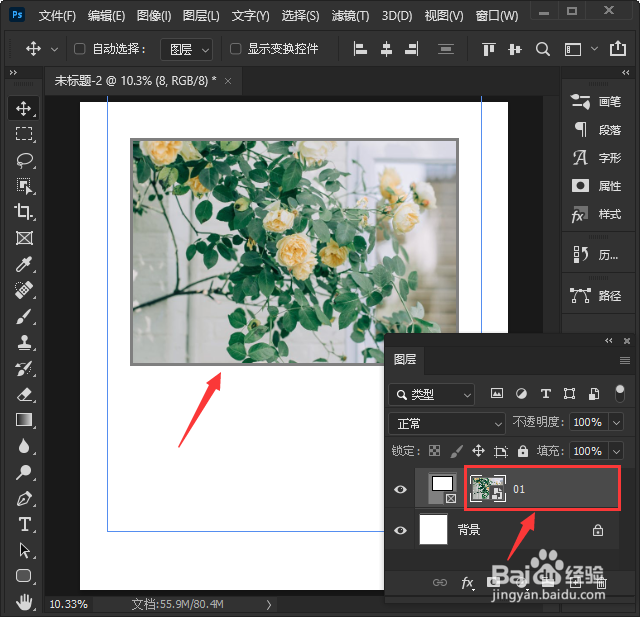
Task: Select the Blur tool
Action: click(x=24, y=446)
